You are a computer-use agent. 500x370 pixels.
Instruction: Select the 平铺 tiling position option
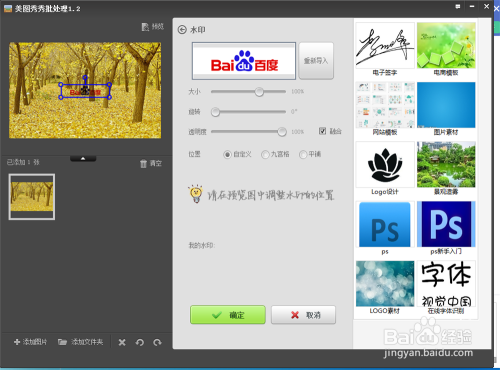click(303, 154)
